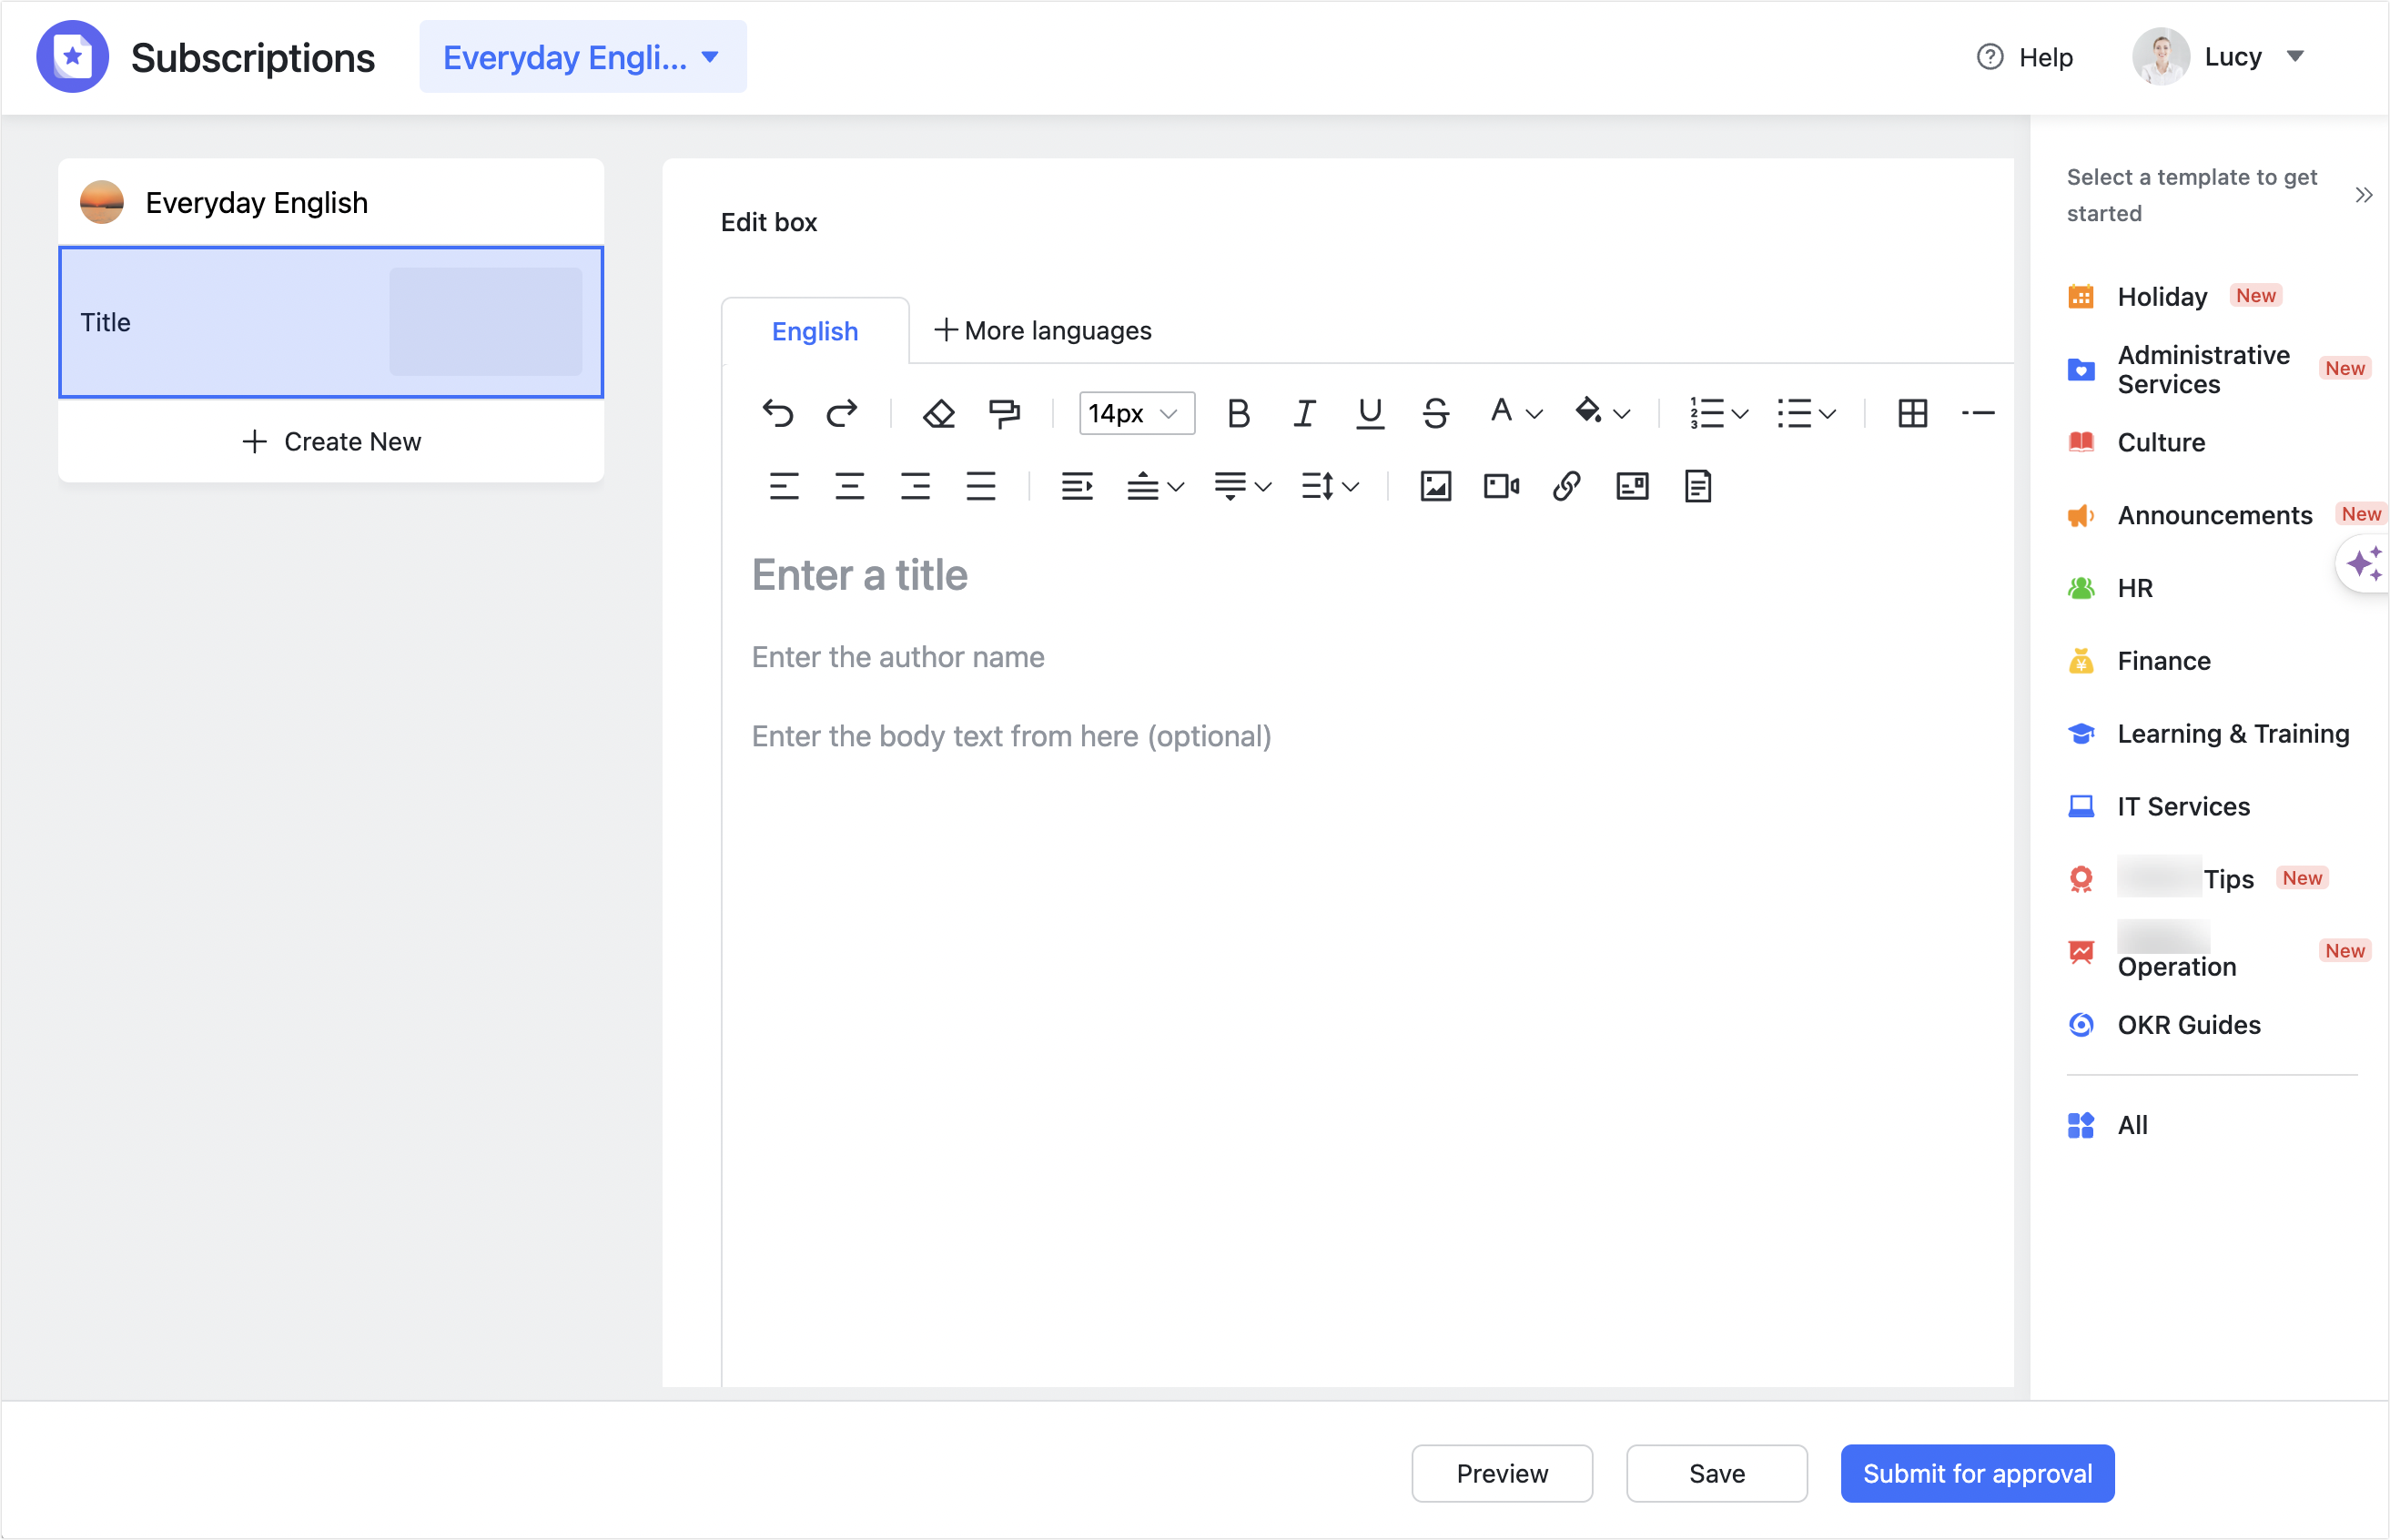Screen dimensions: 2390x1540
Task: Switch to the English language tab
Action: coord(814,331)
